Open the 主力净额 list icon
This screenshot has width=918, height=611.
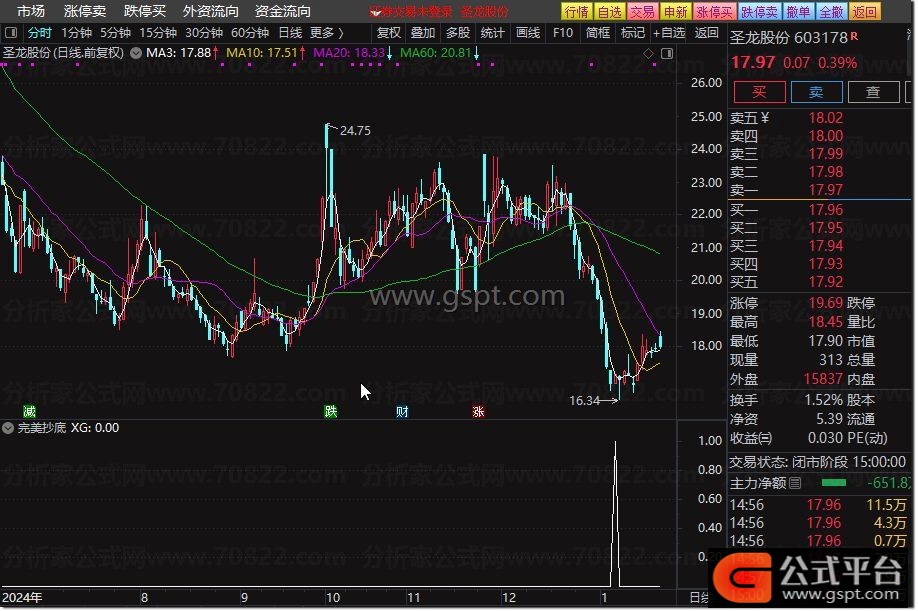click(x=794, y=483)
